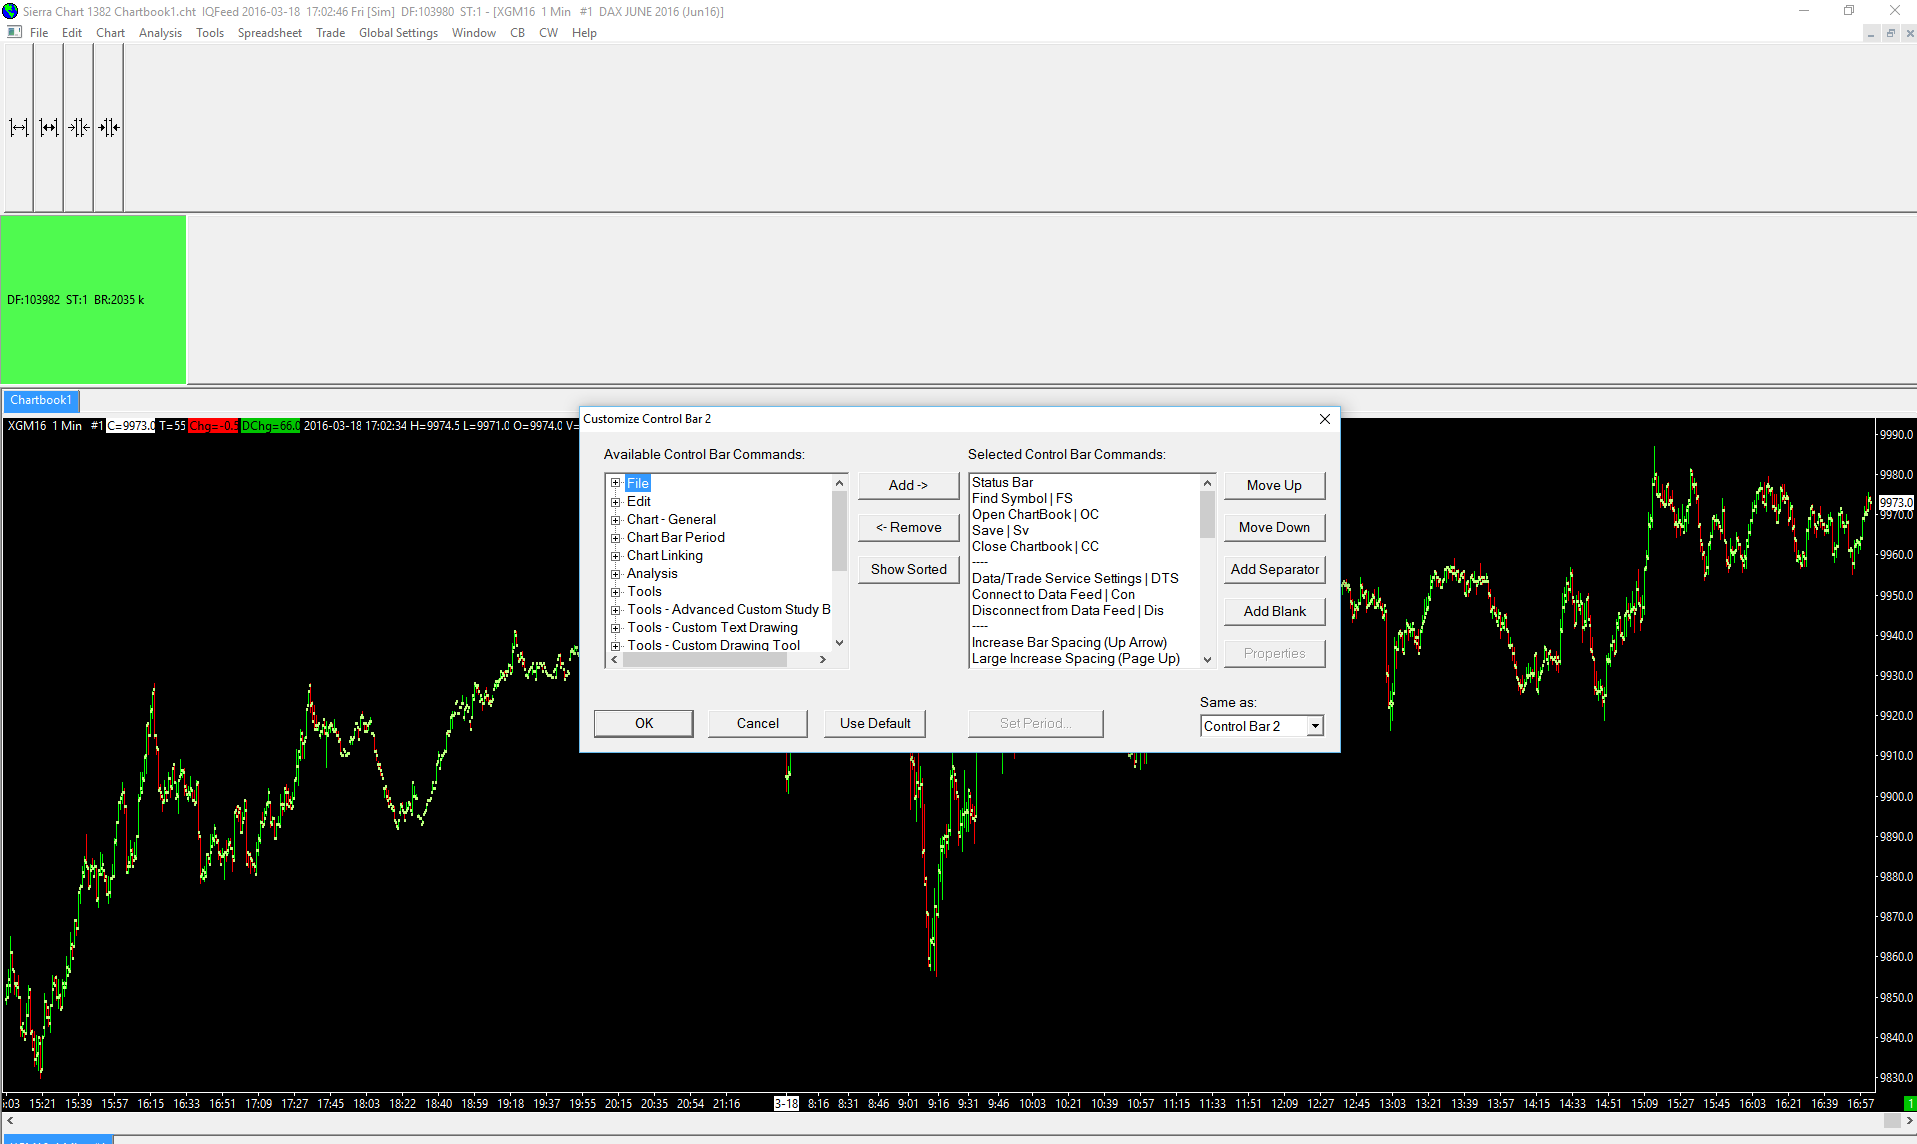Click the Show Sorted button

coord(908,569)
